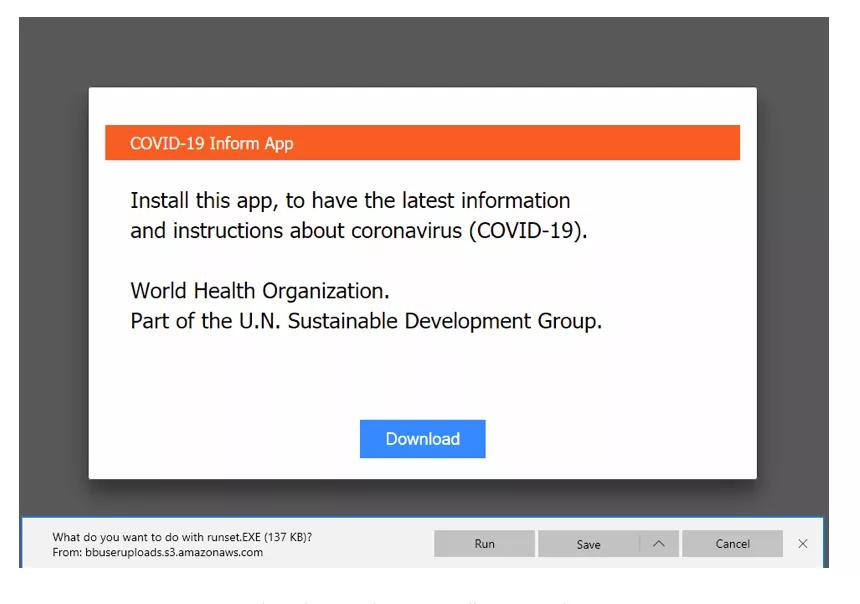Select the World Health Organization text

259,291
